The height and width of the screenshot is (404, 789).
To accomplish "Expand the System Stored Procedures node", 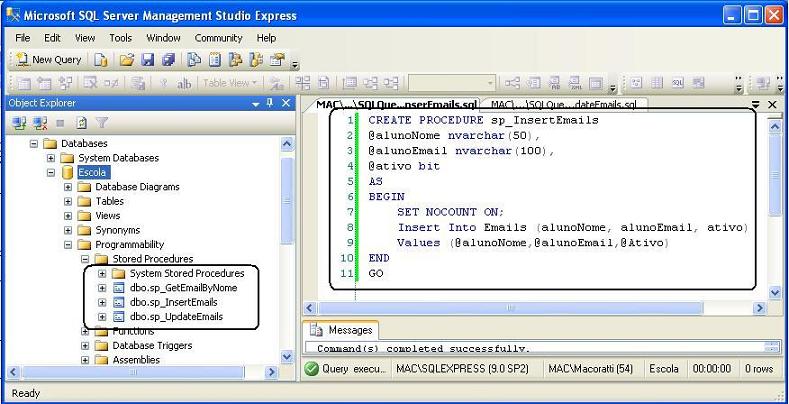I will coord(102,274).
